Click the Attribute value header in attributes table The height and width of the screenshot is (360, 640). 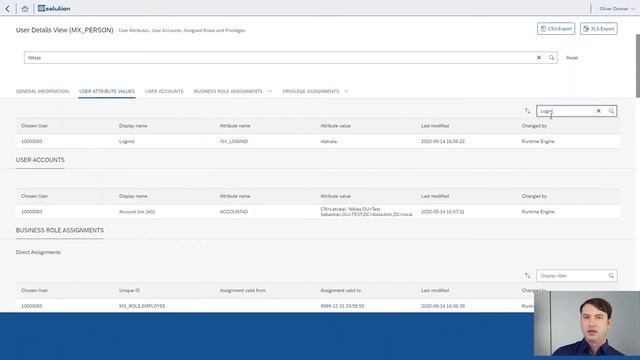(x=336, y=126)
